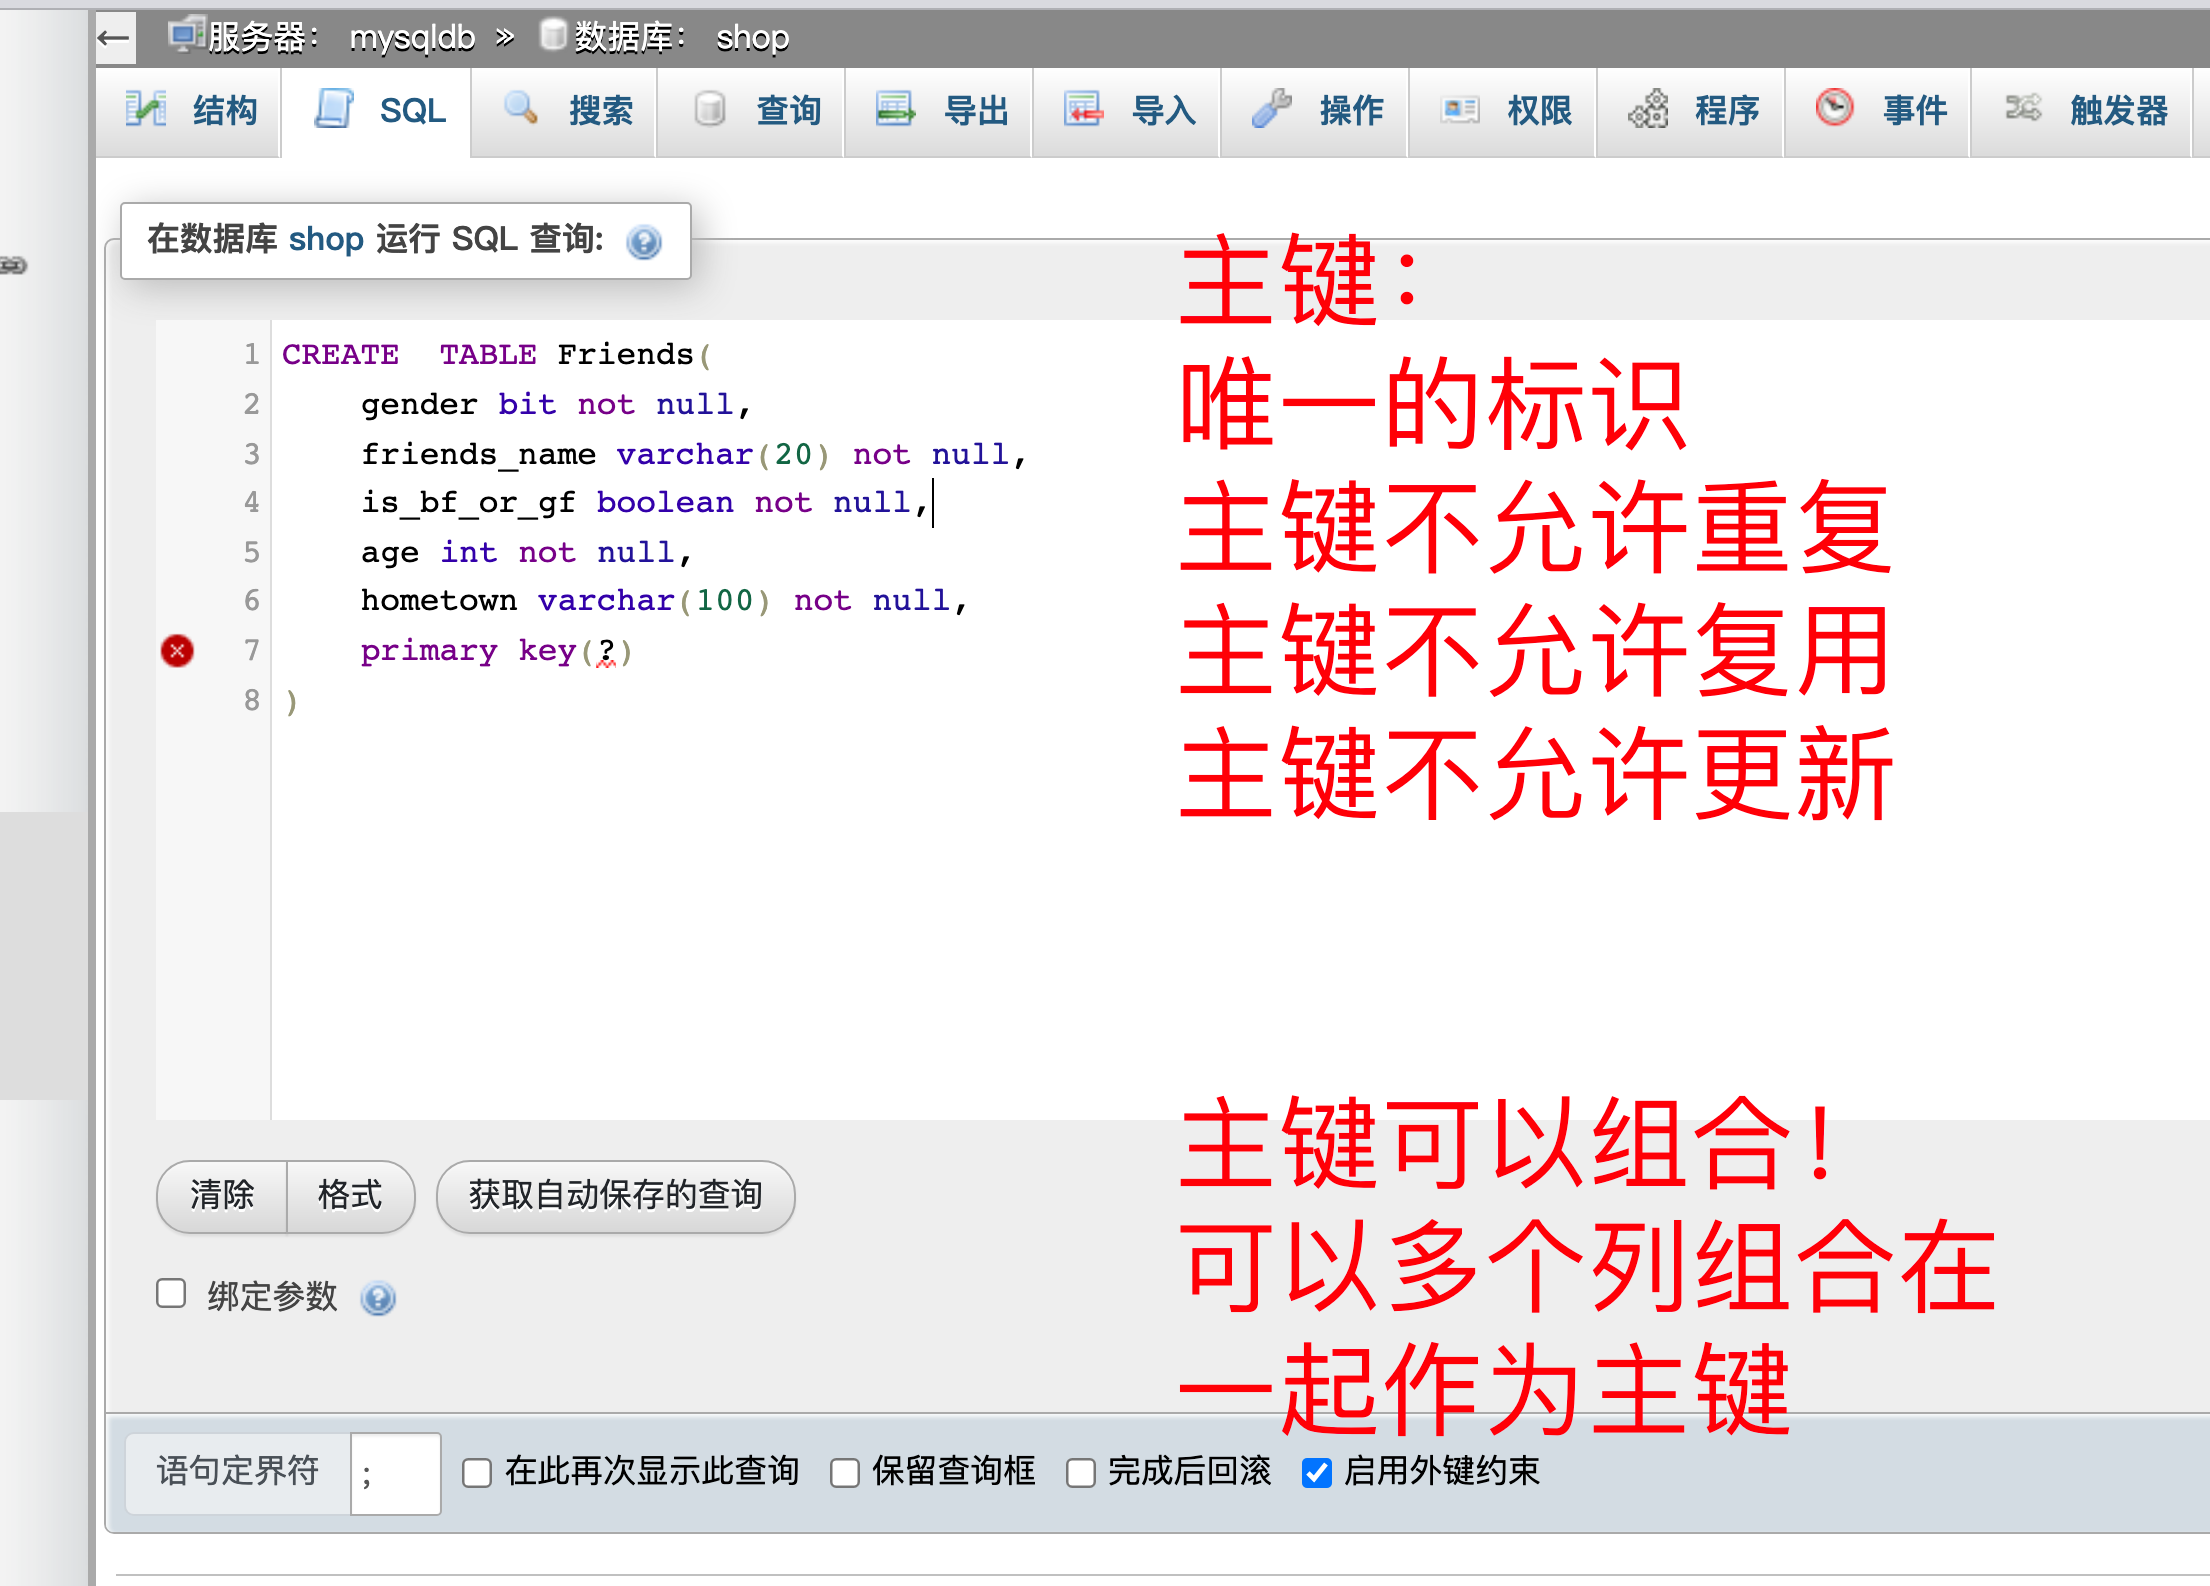This screenshot has width=2210, height=1586.
Task: Disable foreign key checks checkbox
Action: (x=1317, y=1472)
